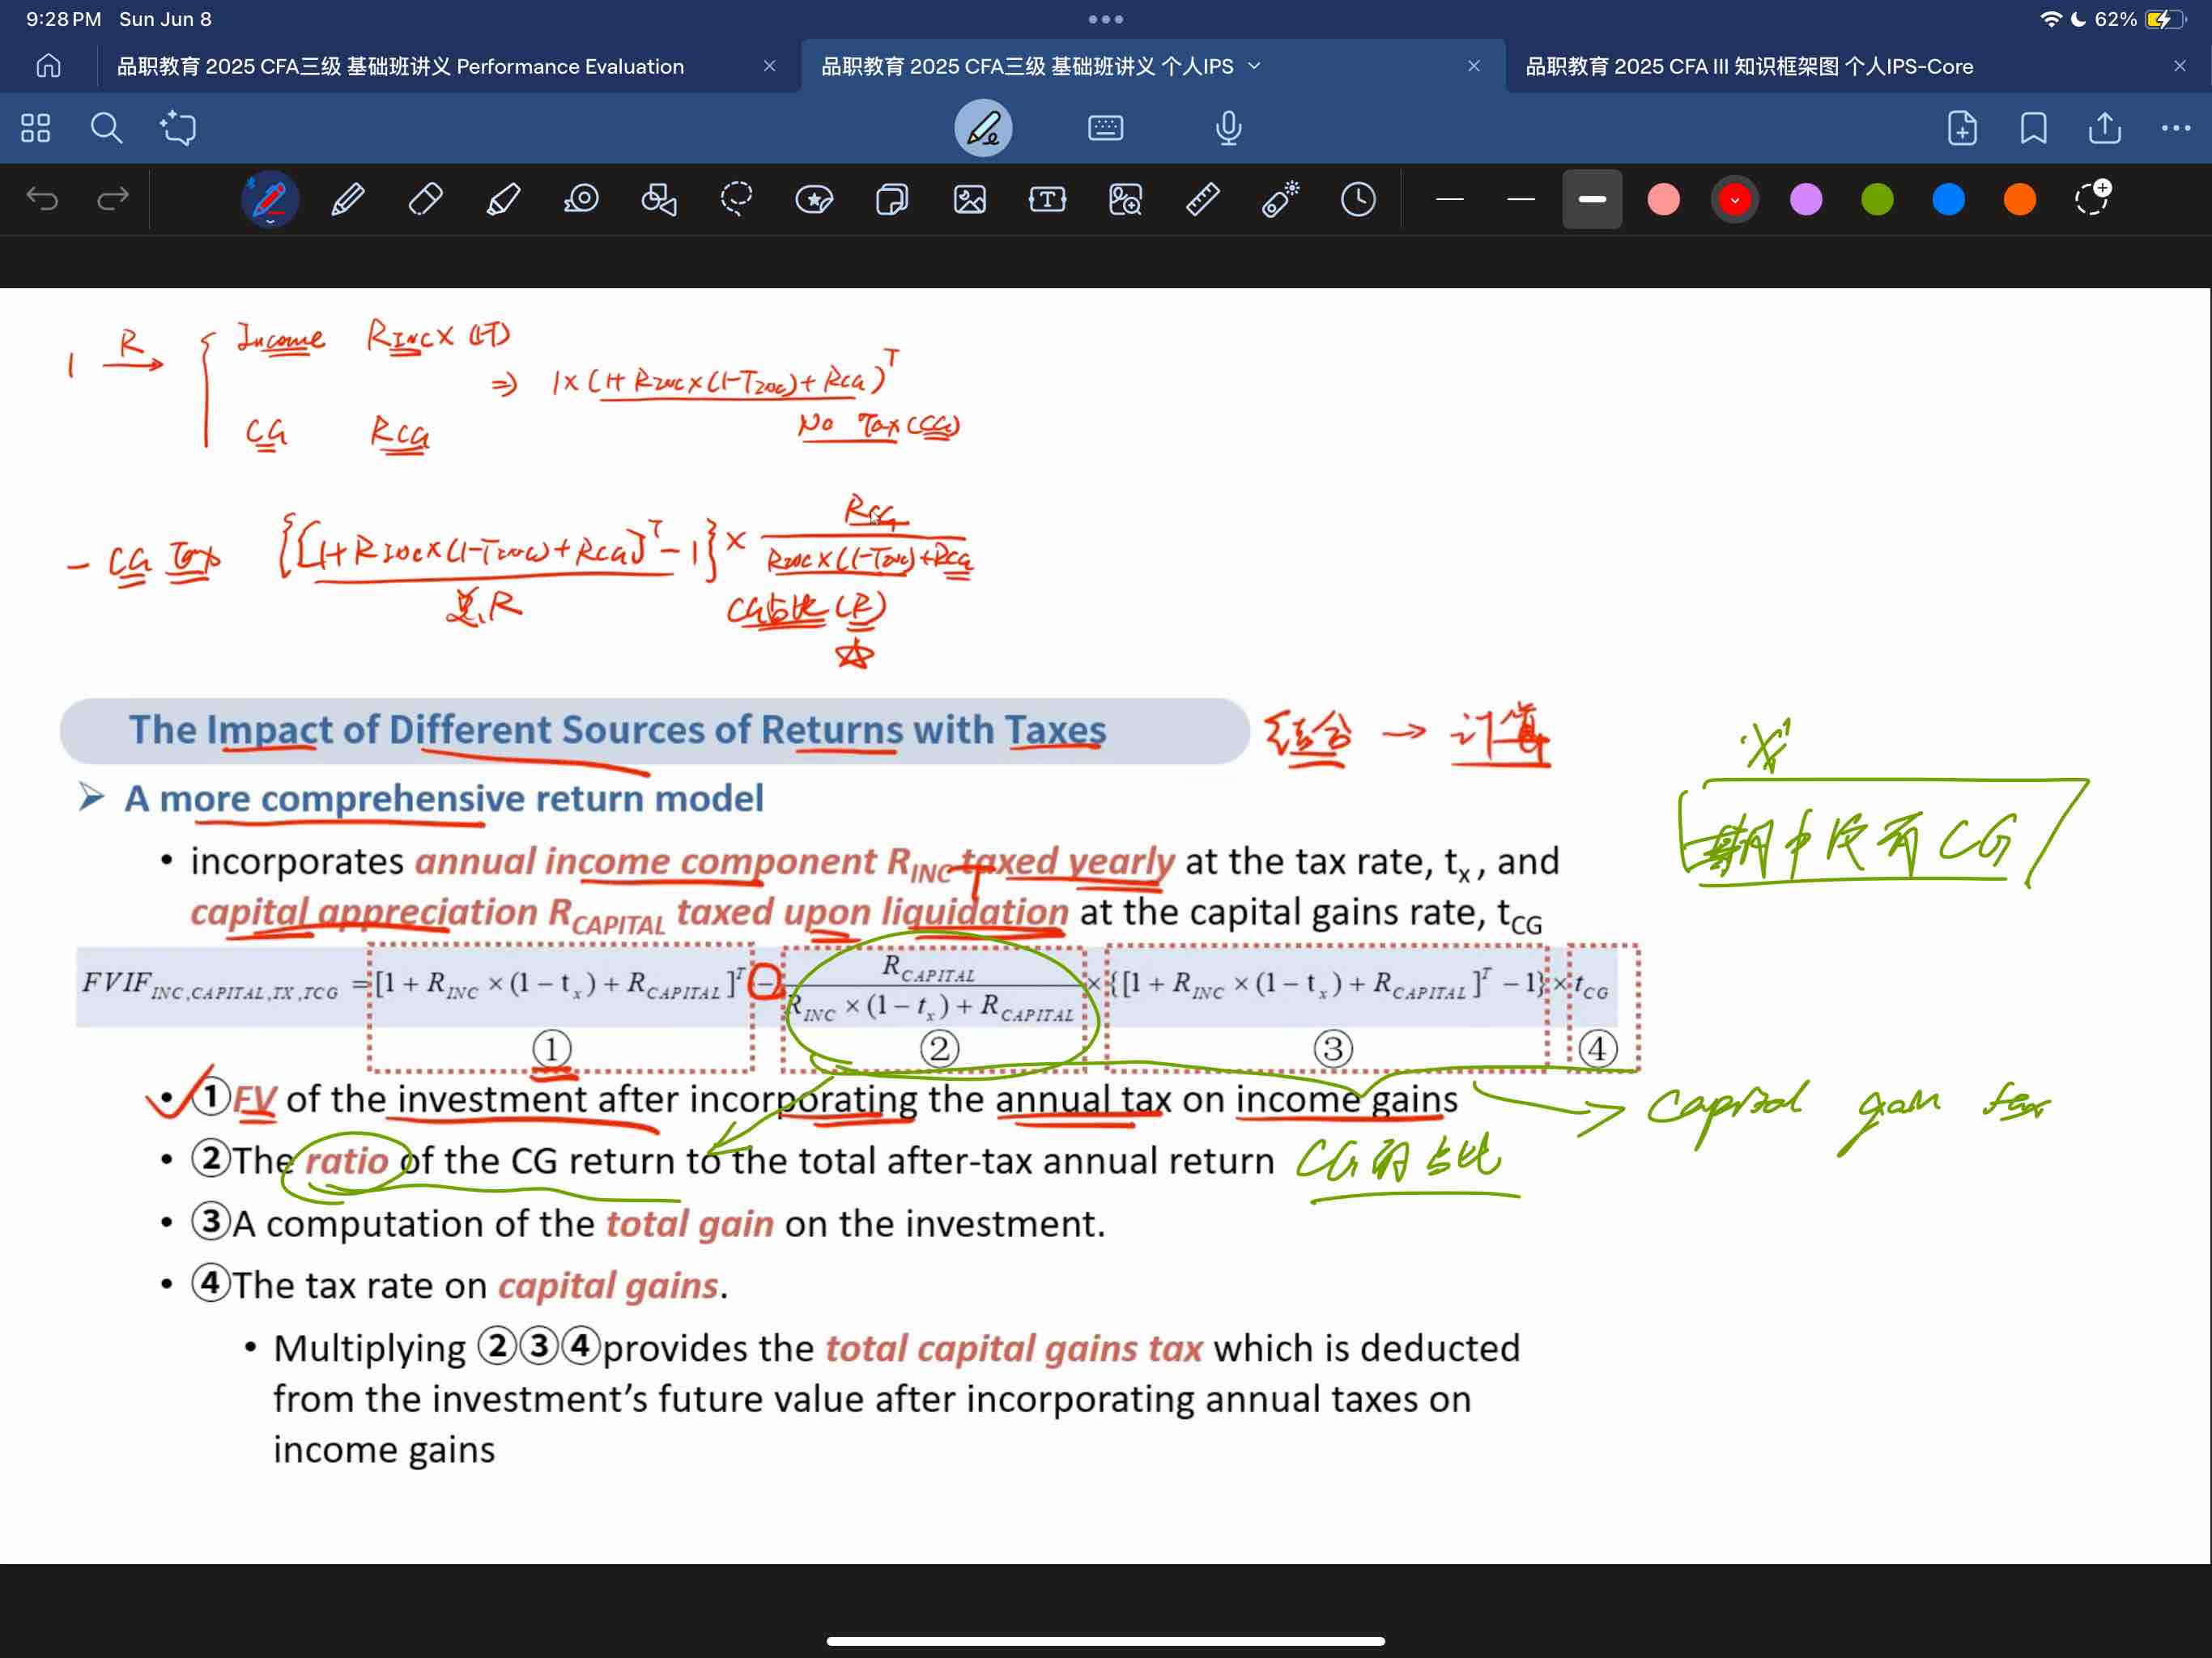Image resolution: width=2212 pixels, height=1658 pixels.
Task: Switch to 个人IPS document tab
Action: [1027, 66]
